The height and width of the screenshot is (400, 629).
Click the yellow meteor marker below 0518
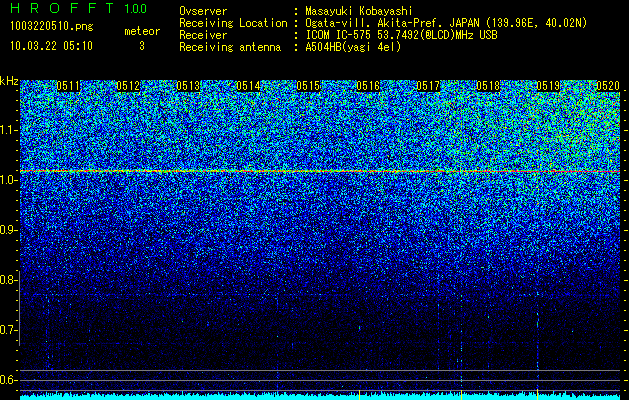pyautogui.click(x=462, y=395)
